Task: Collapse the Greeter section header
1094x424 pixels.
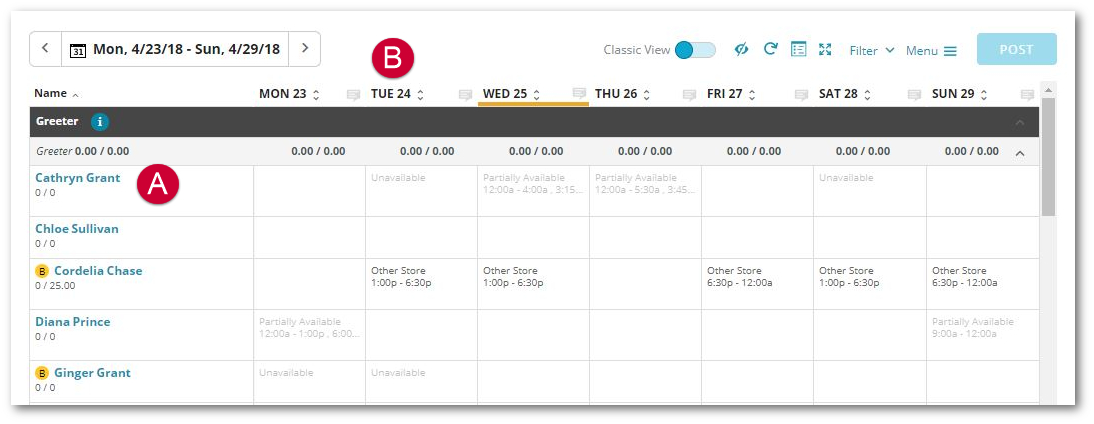Action: tap(1020, 123)
